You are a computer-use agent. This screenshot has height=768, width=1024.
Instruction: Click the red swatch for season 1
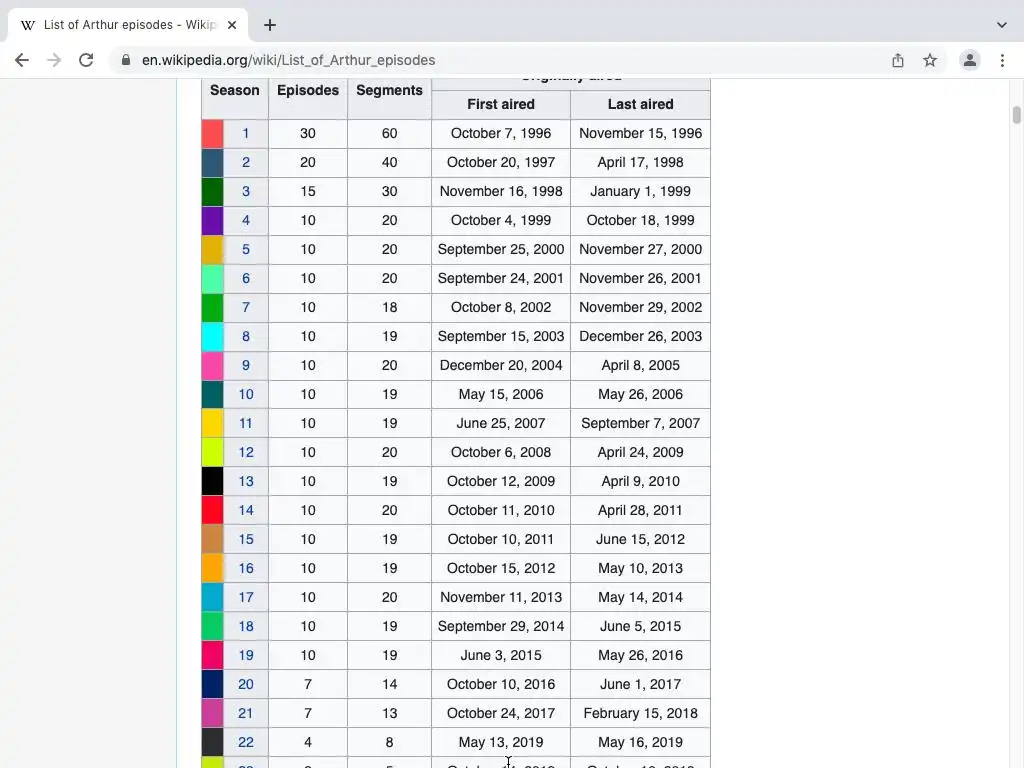point(212,133)
